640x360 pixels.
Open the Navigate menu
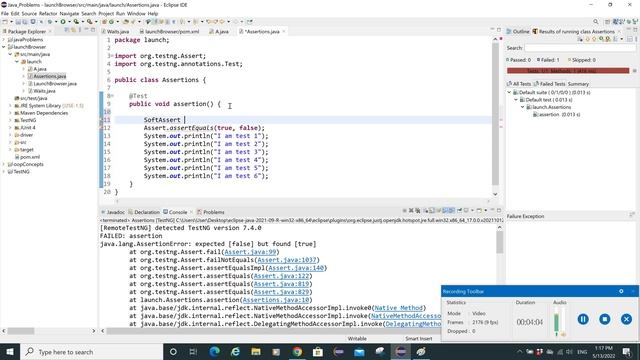click(69, 13)
